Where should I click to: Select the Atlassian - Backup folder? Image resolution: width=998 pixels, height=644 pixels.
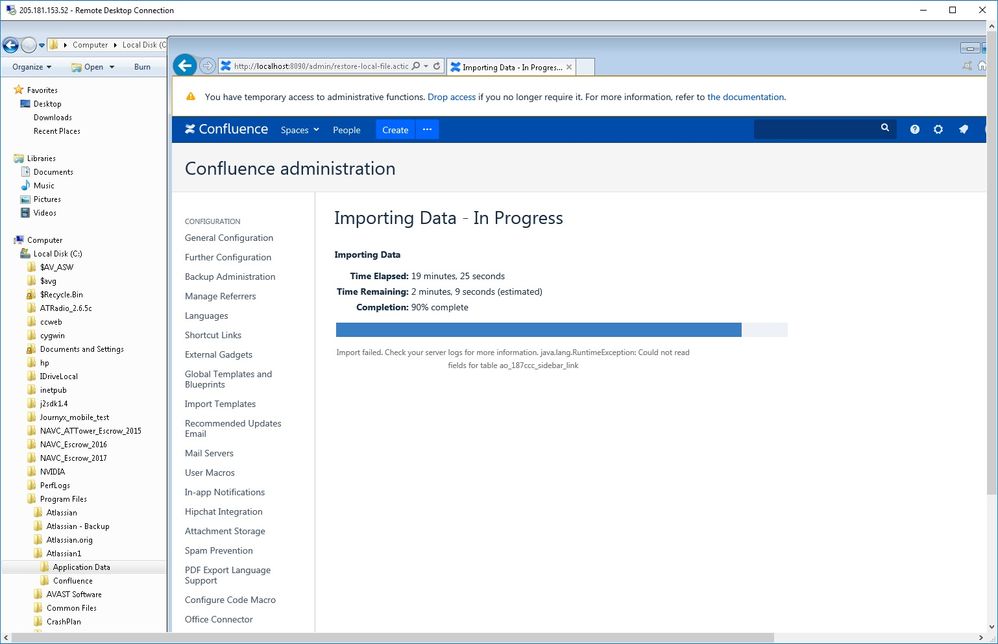78,526
